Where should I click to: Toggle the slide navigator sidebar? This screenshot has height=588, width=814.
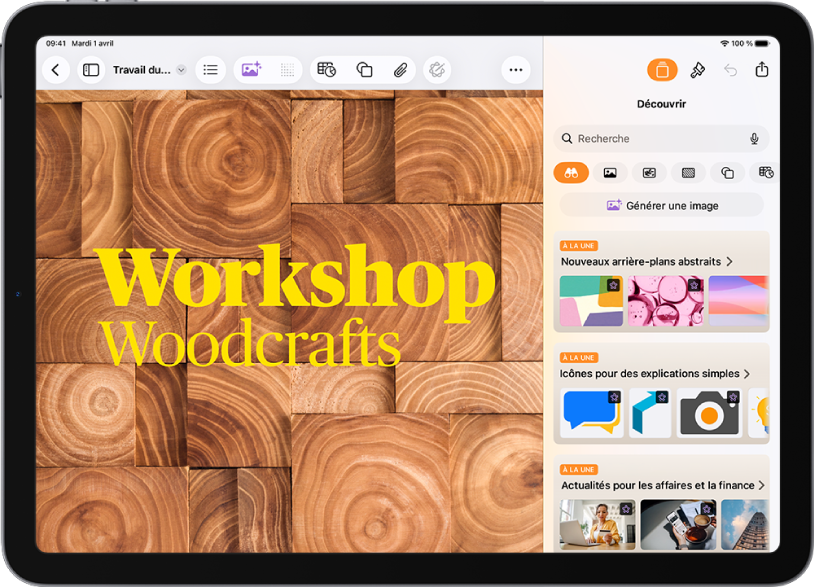(91, 70)
